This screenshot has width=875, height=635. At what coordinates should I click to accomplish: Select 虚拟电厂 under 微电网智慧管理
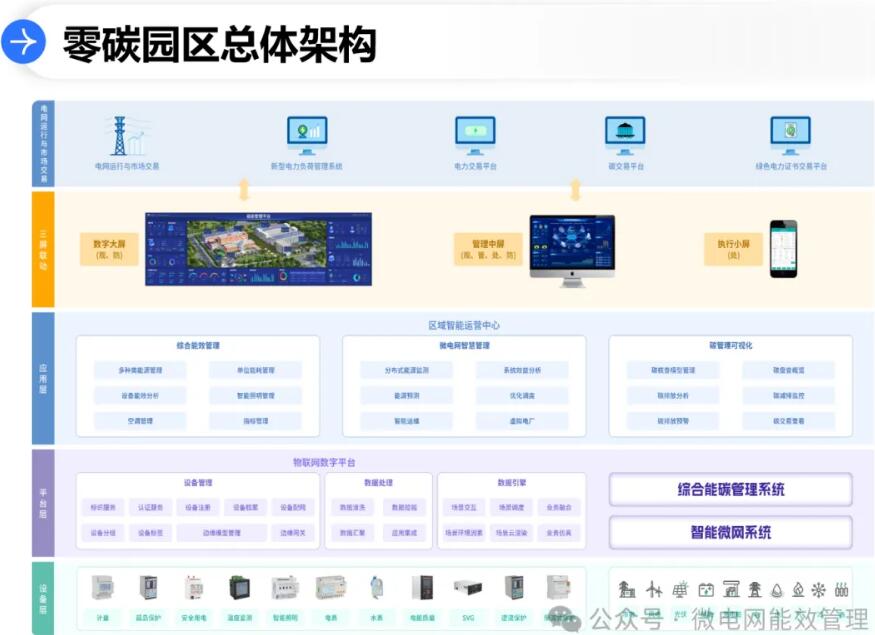point(520,422)
